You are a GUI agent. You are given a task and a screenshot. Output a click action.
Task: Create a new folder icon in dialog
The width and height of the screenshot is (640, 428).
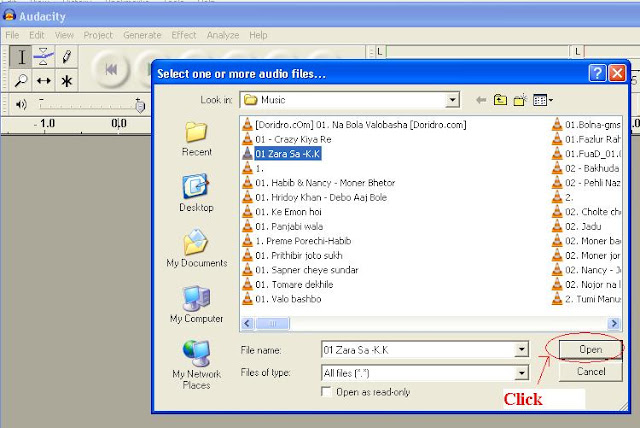pos(520,100)
